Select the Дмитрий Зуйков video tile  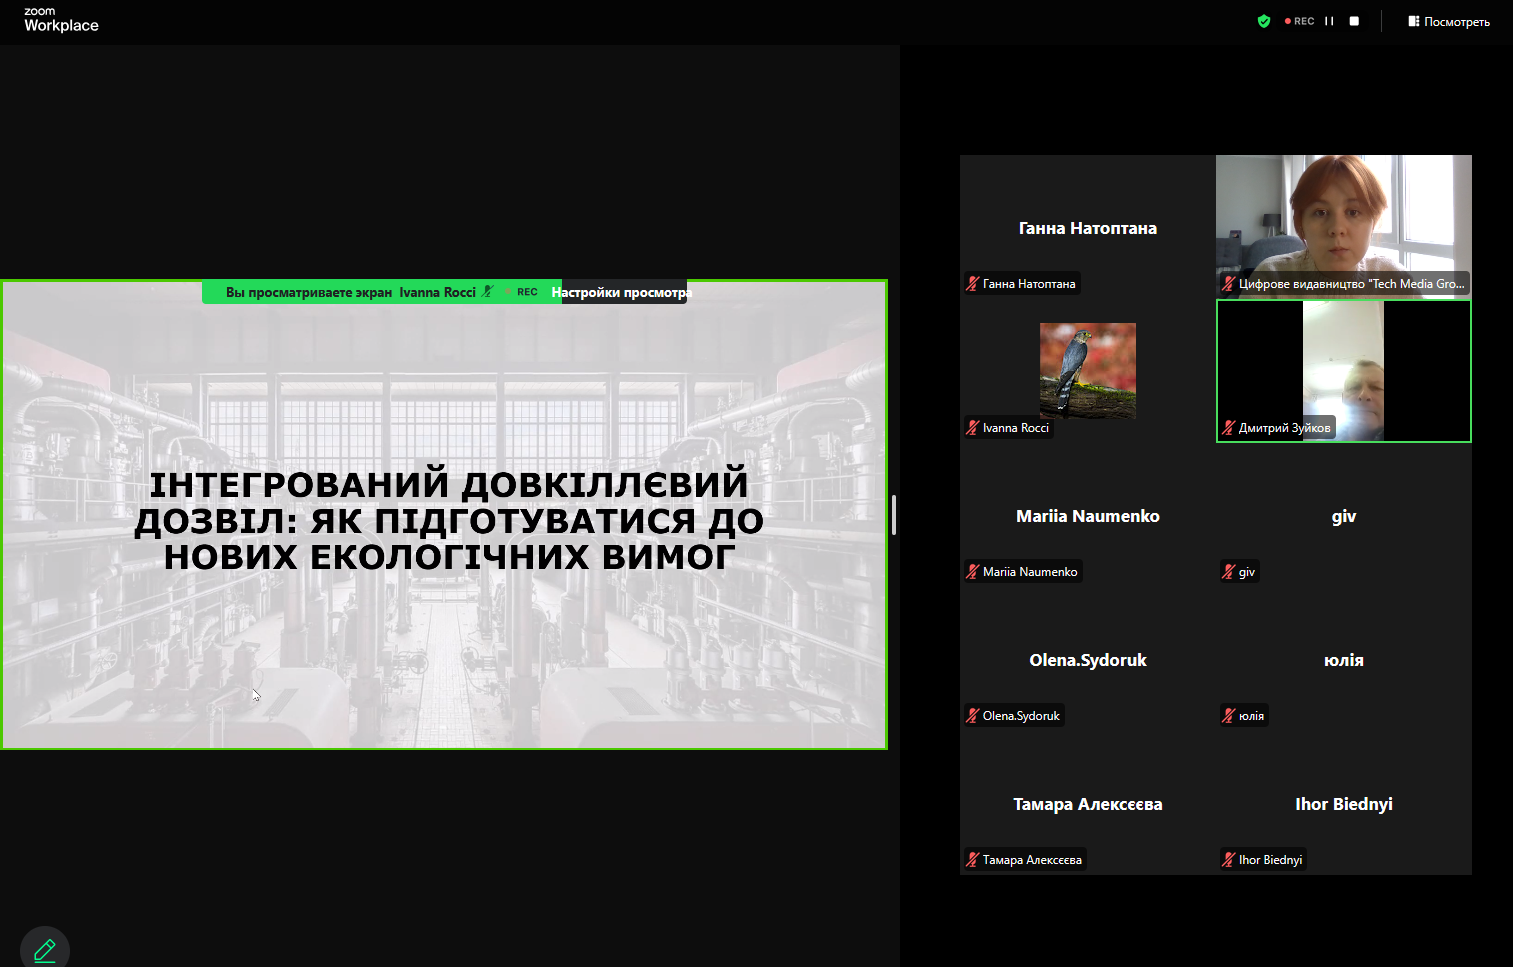(x=1343, y=370)
